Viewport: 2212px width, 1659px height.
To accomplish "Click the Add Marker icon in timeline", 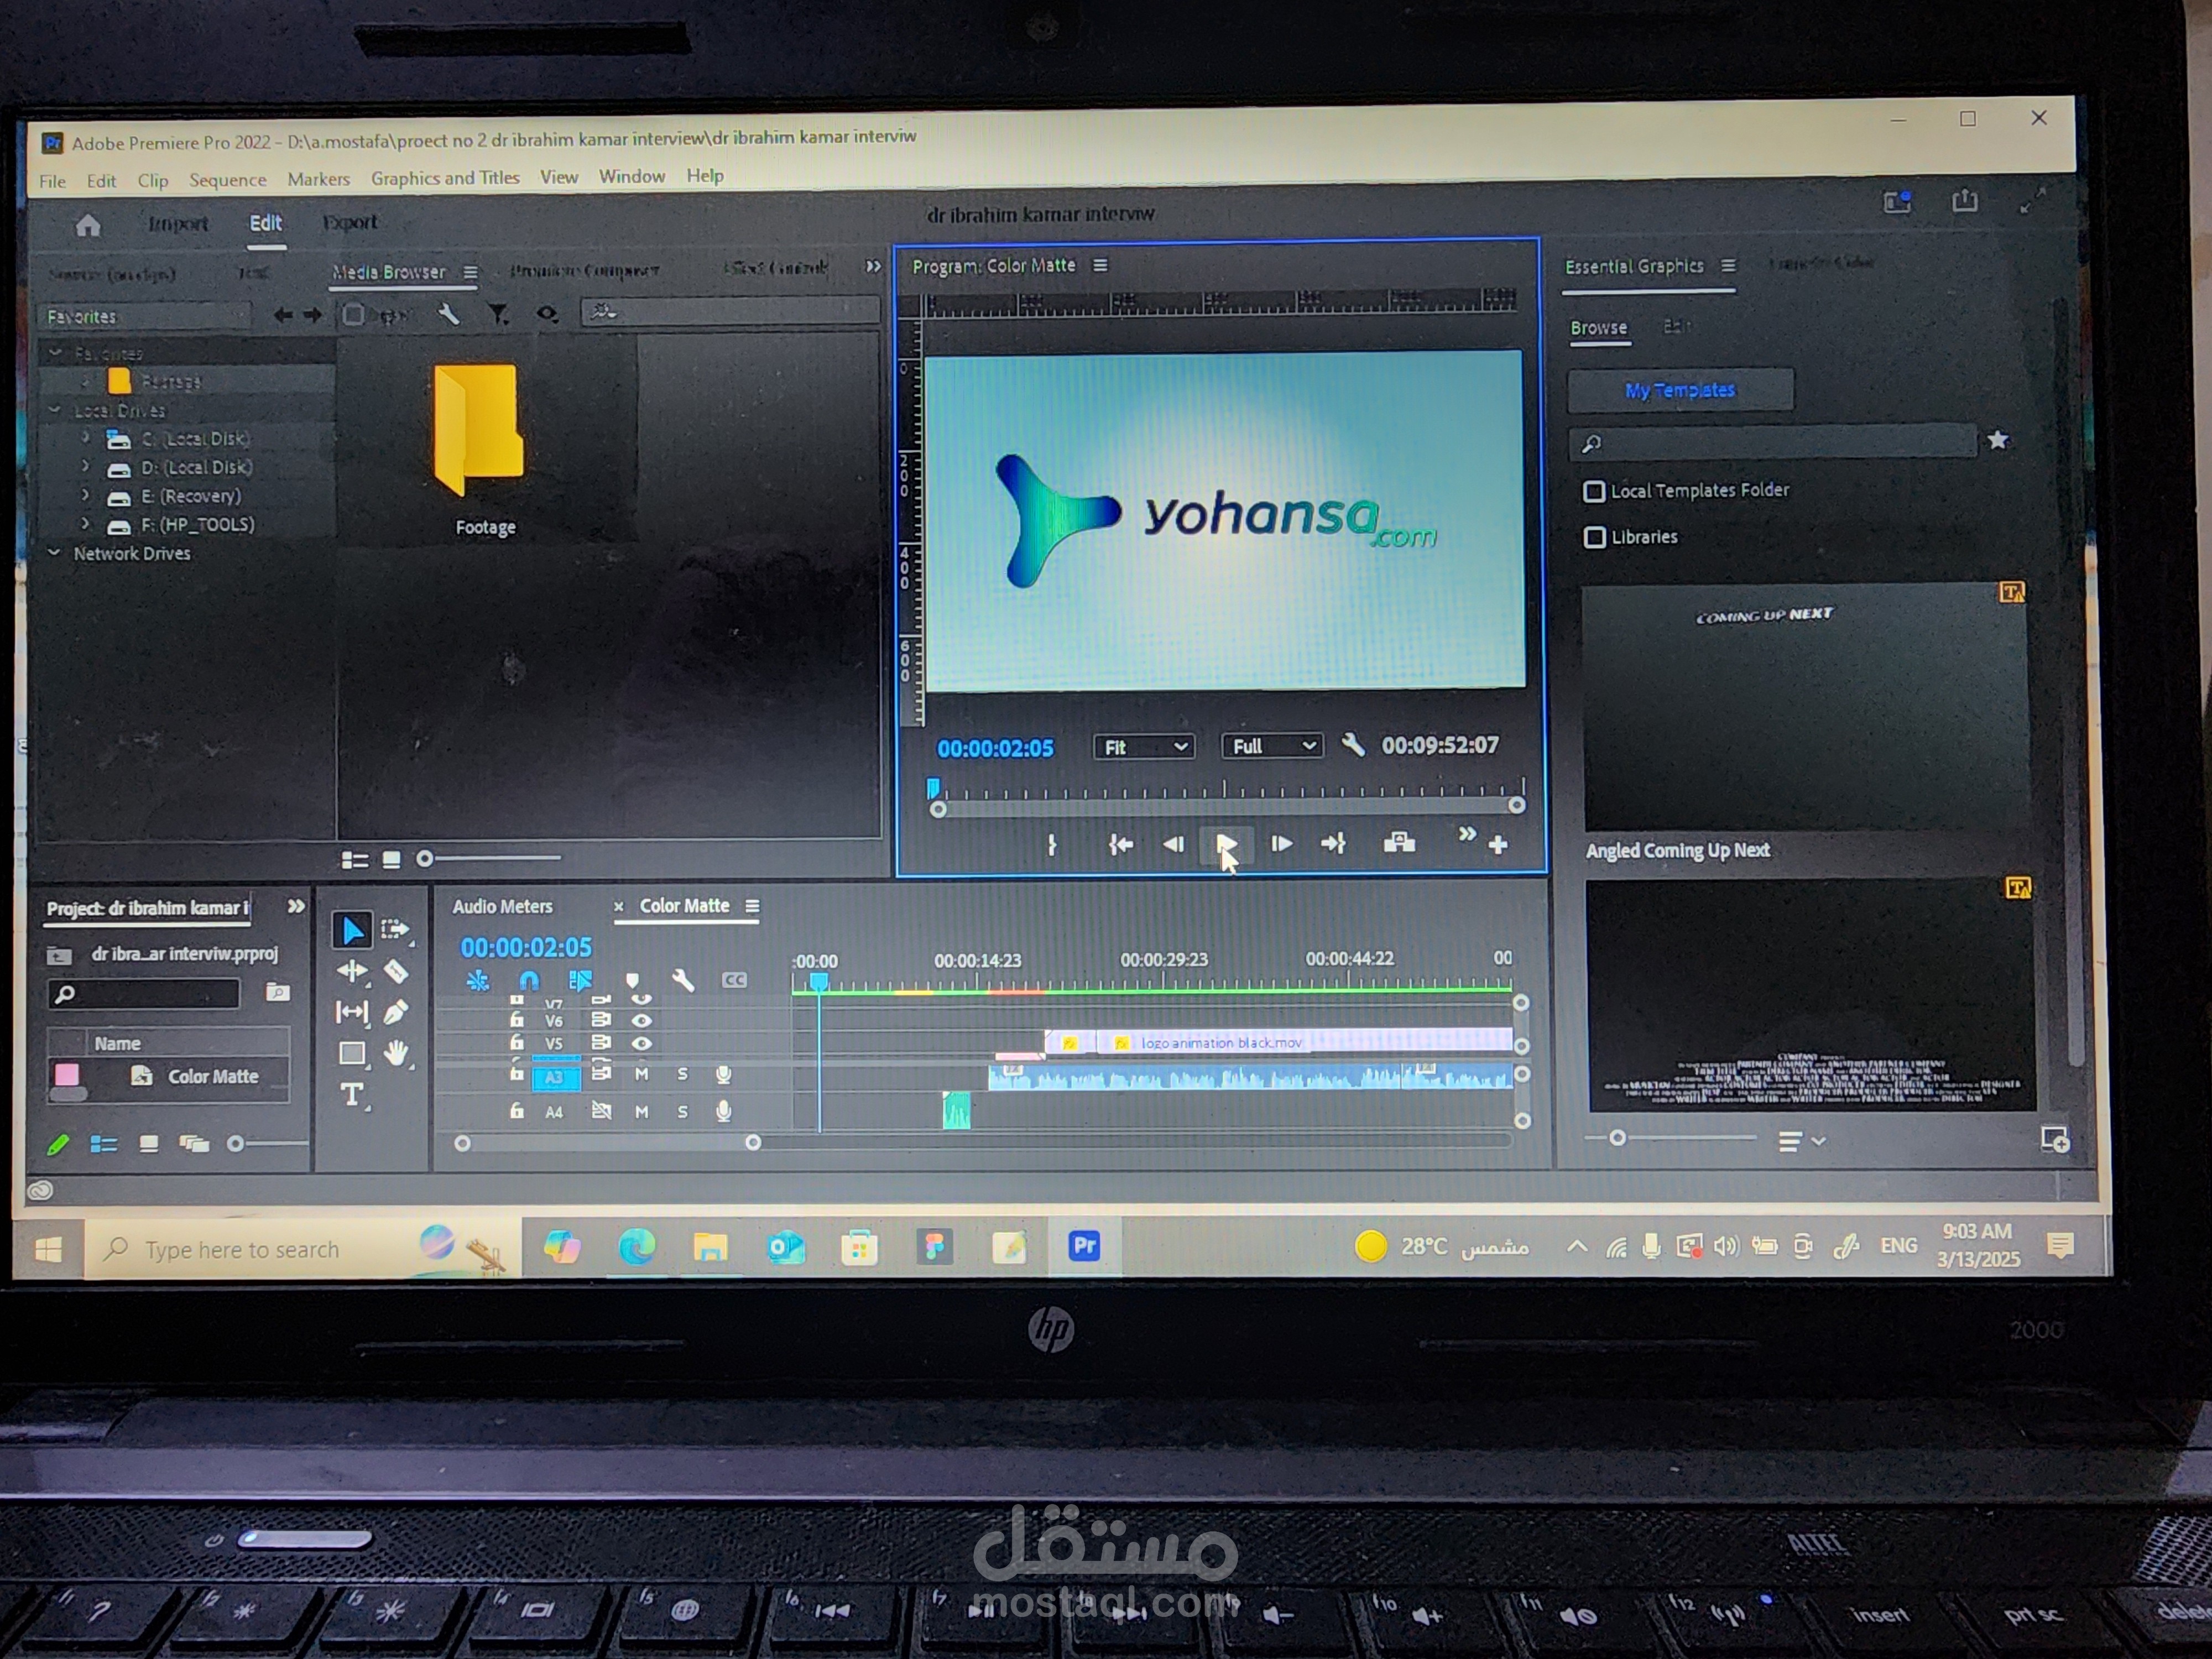I will [632, 980].
